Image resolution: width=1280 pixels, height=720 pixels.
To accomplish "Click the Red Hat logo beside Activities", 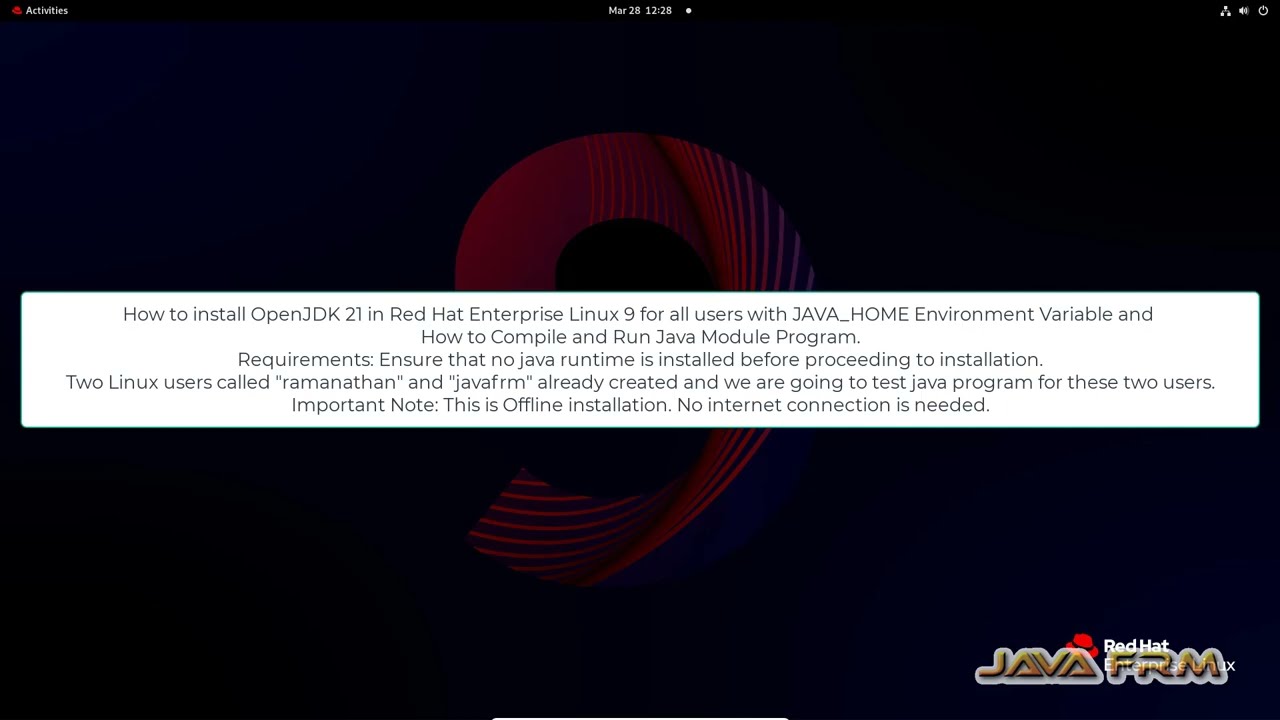I will tap(16, 10).
